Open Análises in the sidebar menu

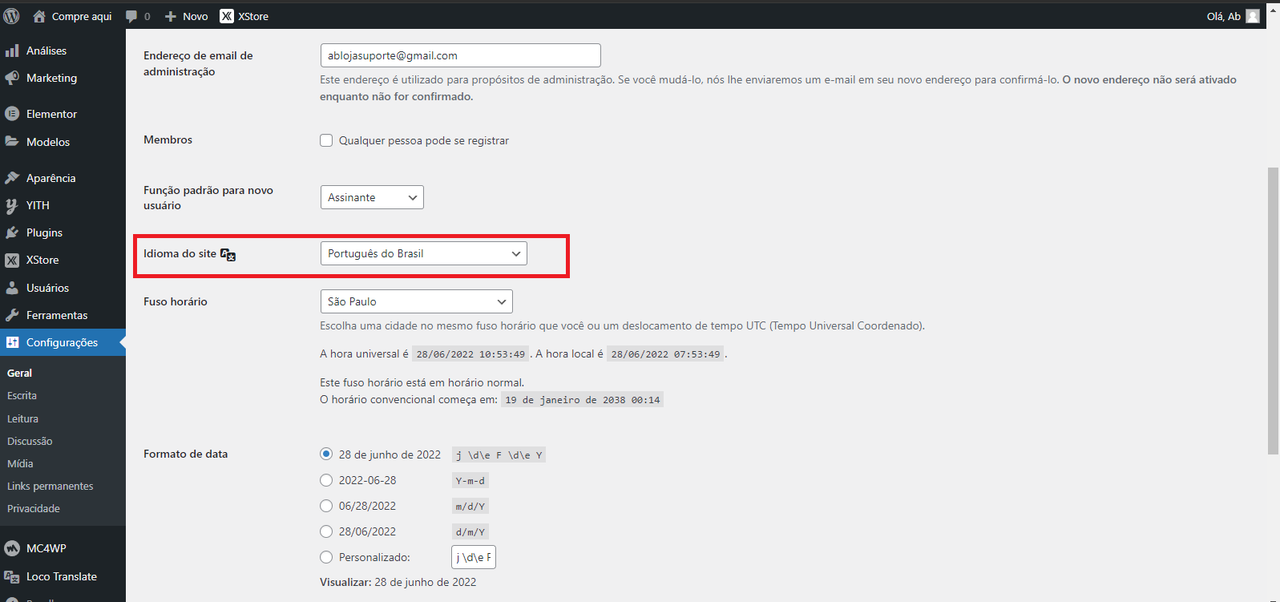[46, 50]
